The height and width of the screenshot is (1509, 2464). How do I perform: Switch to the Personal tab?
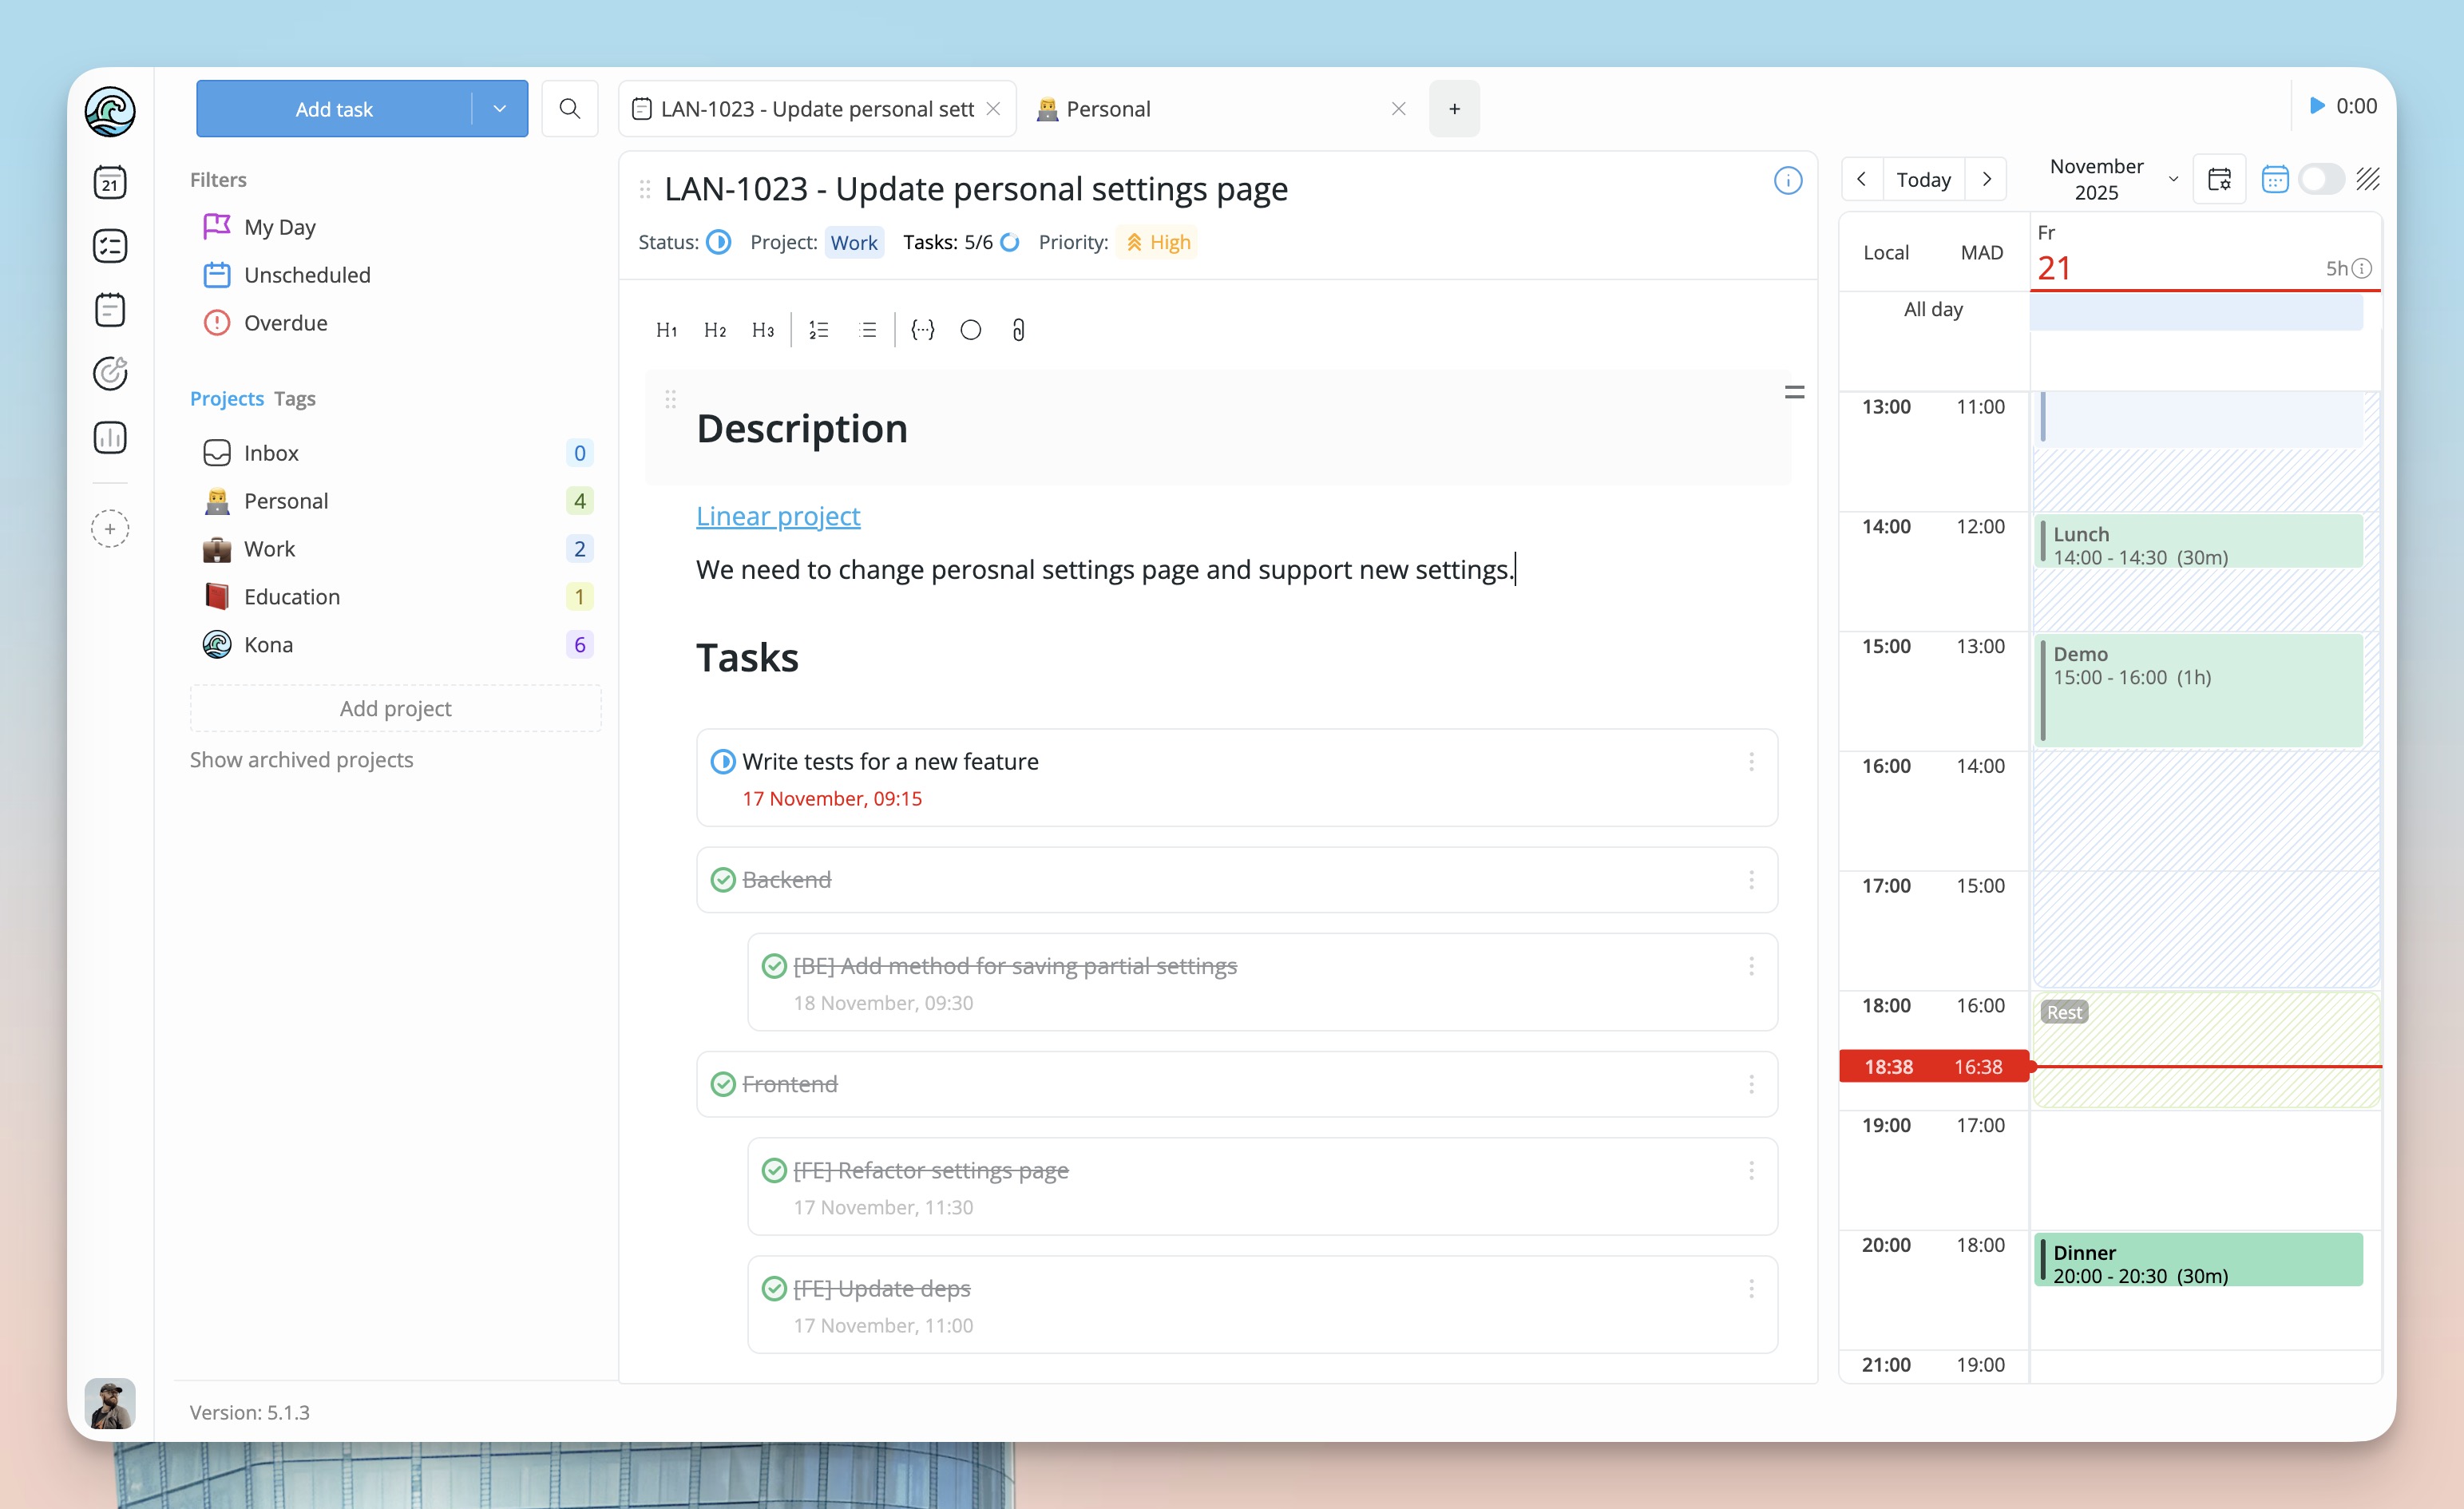click(x=1108, y=108)
